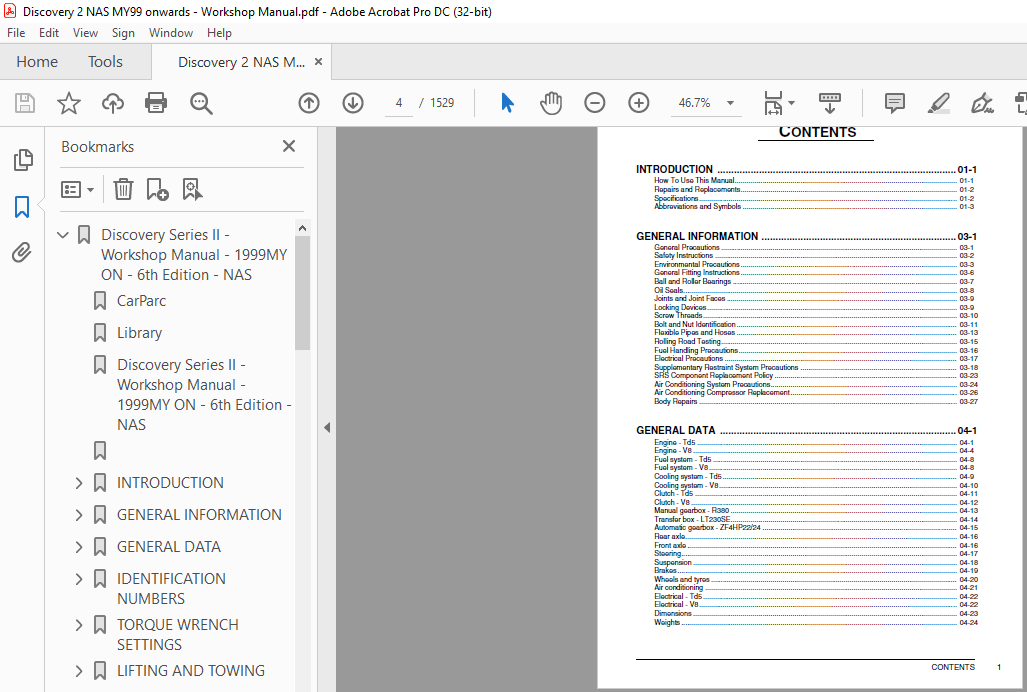Select the Discovery 2 NAS document tab
Image resolution: width=1027 pixels, height=692 pixels.
[x=241, y=62]
